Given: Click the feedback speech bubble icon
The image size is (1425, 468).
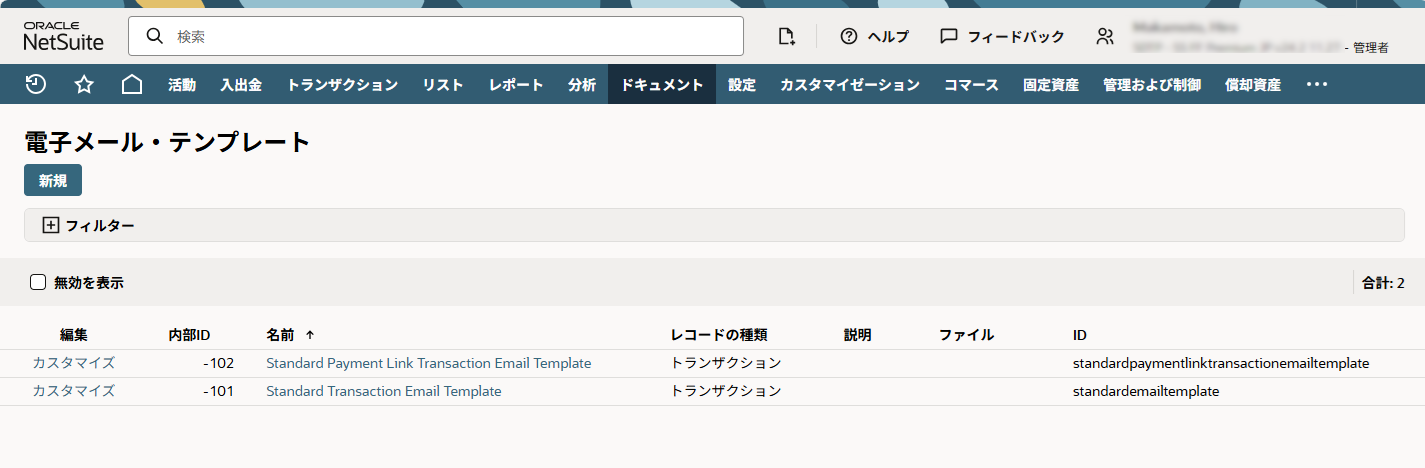Looking at the screenshot, I should pos(949,36).
